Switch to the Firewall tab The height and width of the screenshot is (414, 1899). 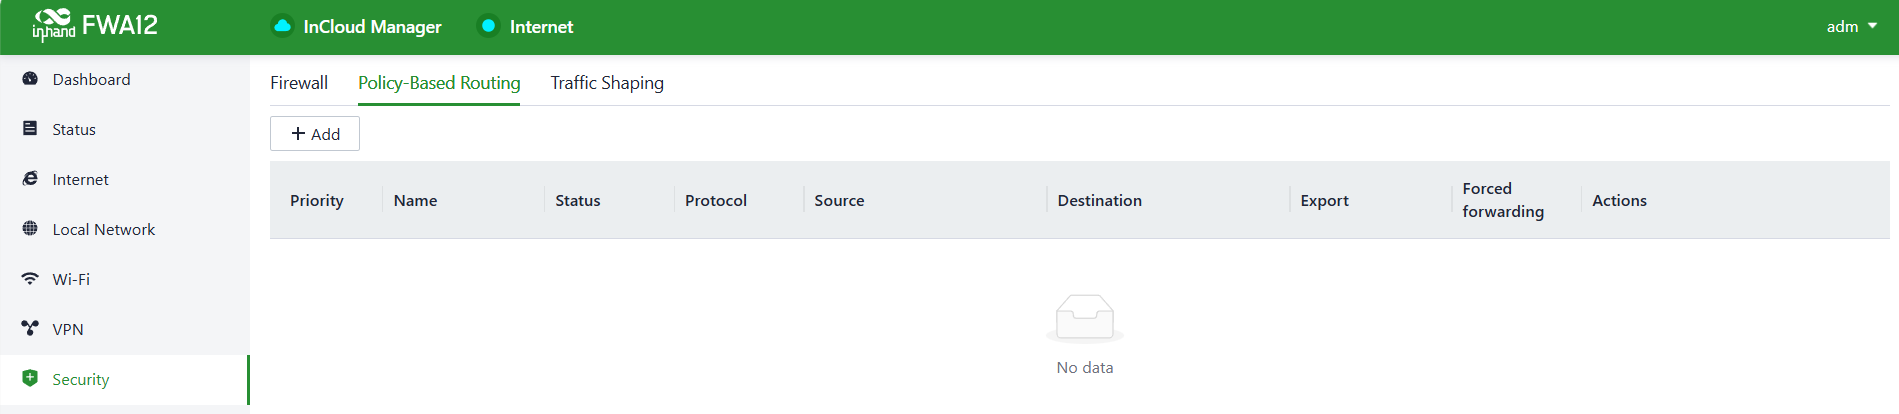coord(299,83)
